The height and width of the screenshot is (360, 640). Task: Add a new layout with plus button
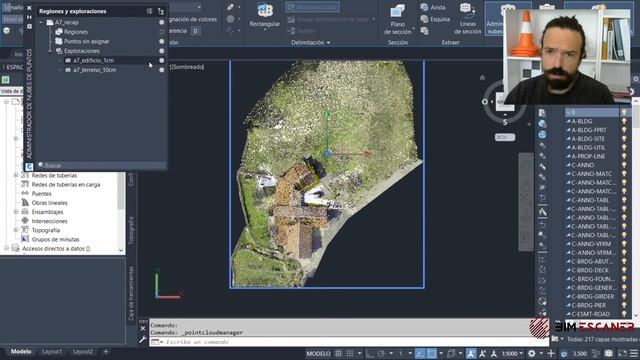point(105,351)
